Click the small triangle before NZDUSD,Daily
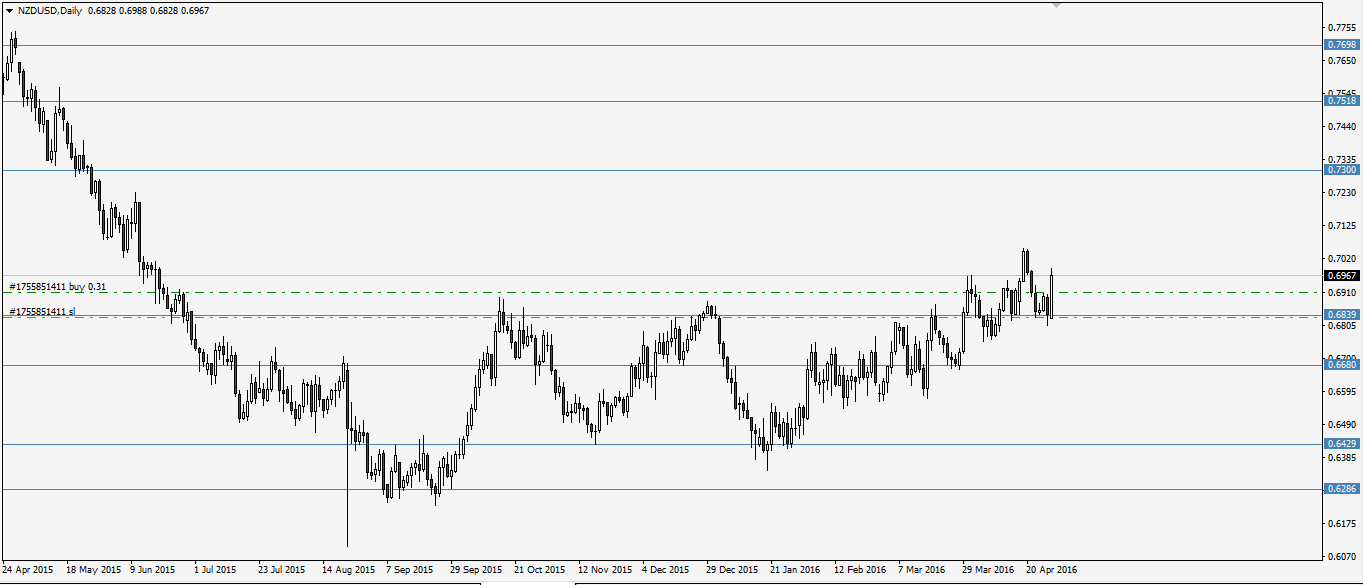Viewport: 1363px width, 585px height. coord(9,9)
